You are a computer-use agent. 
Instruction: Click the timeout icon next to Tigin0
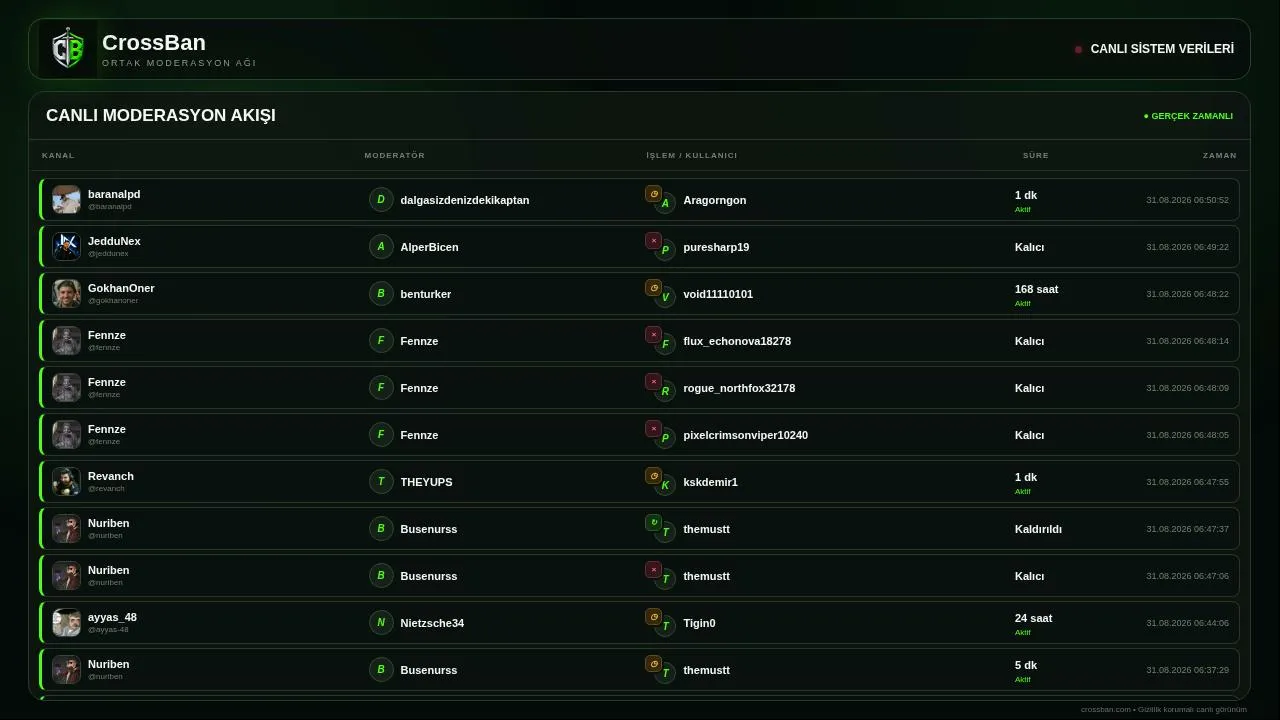653,617
